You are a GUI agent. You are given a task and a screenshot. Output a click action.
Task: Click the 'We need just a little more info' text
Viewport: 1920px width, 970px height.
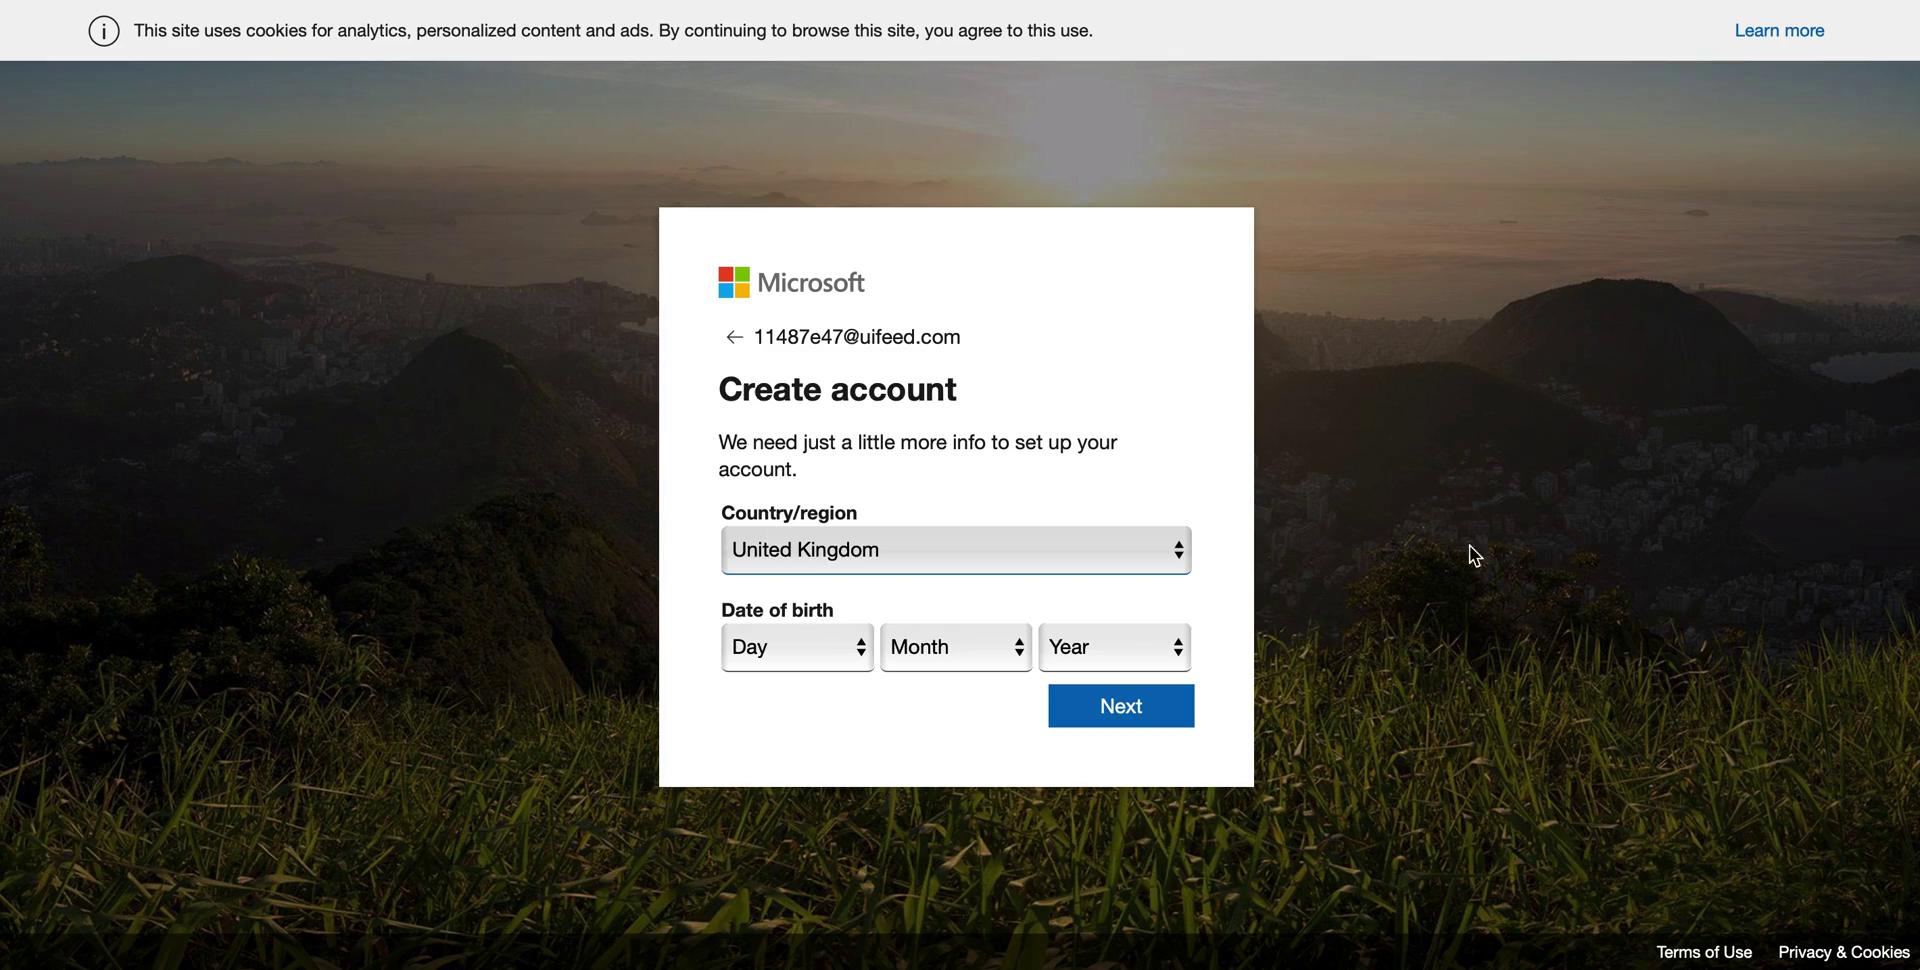(x=917, y=456)
